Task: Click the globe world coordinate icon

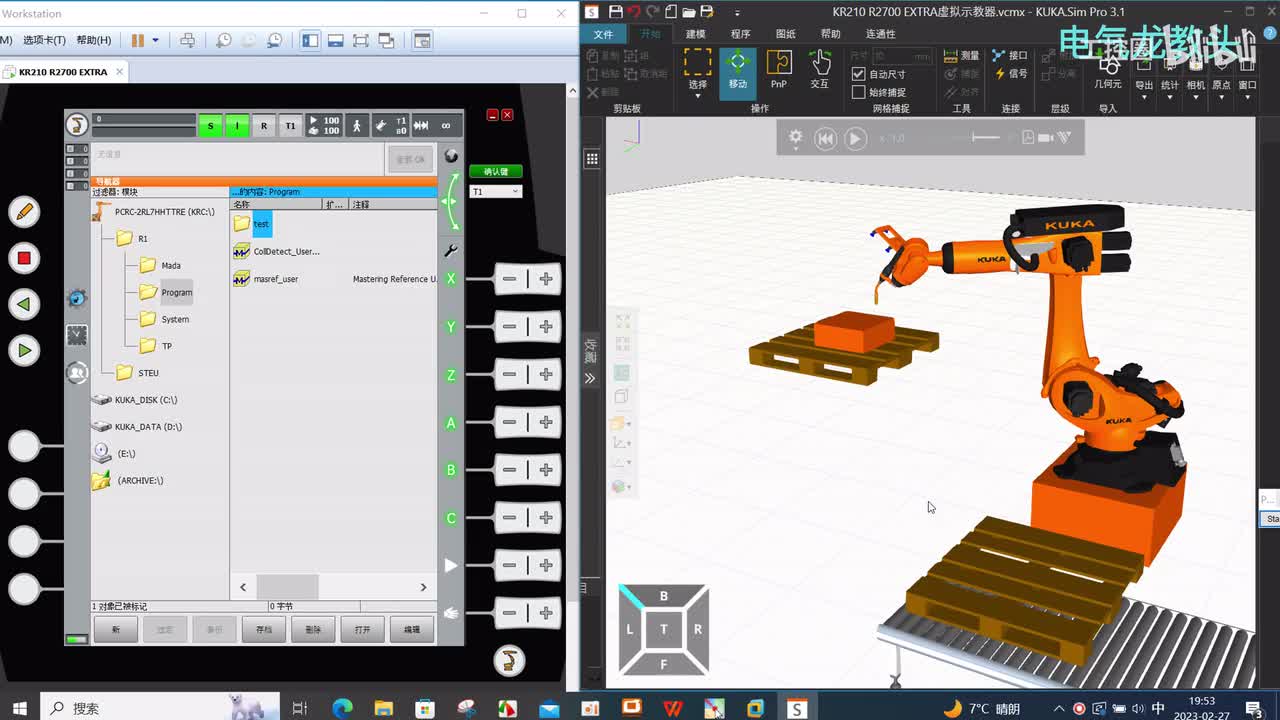Action: coord(451,156)
